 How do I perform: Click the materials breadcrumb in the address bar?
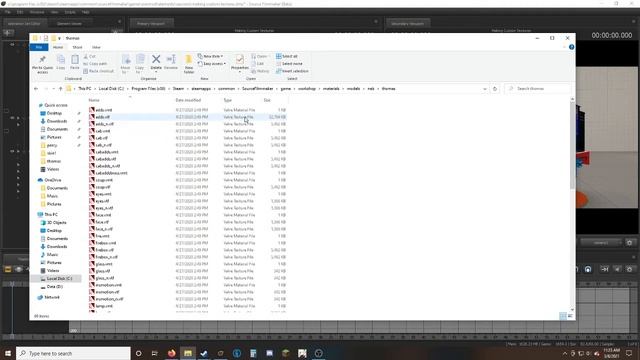(331, 89)
